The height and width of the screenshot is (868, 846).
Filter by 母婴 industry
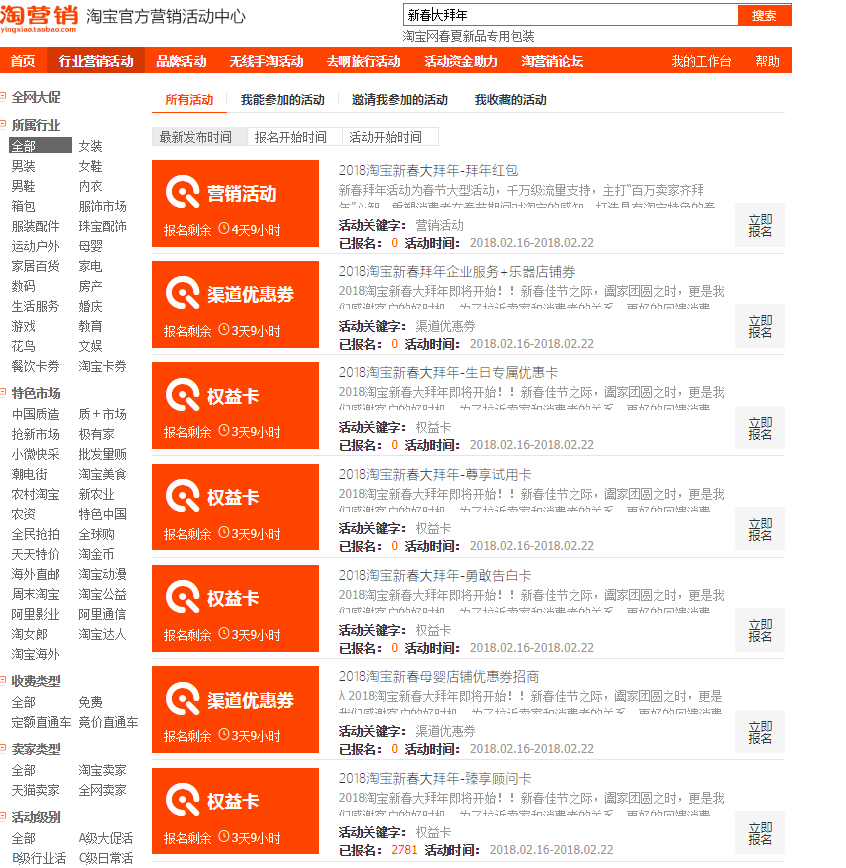[x=90, y=246]
